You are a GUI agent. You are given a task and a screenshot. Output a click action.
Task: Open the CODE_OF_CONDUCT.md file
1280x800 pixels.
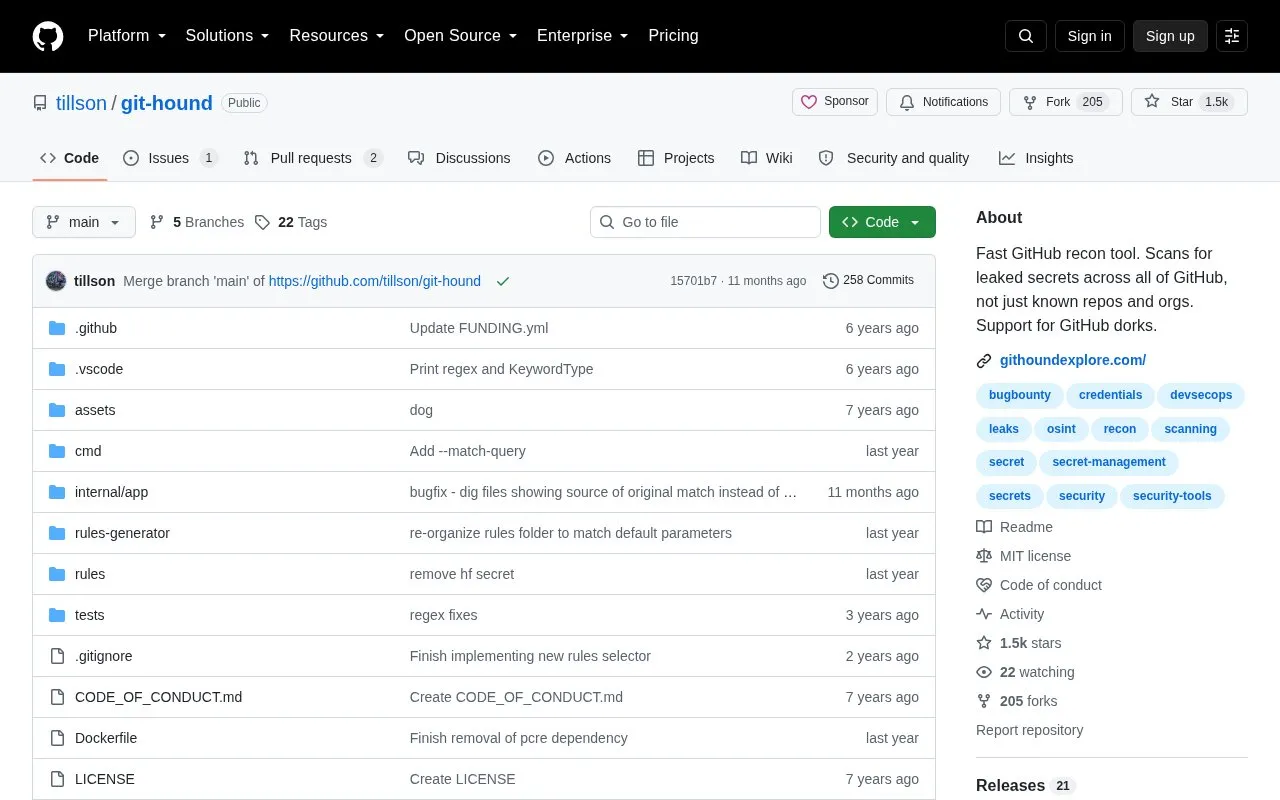(158, 697)
